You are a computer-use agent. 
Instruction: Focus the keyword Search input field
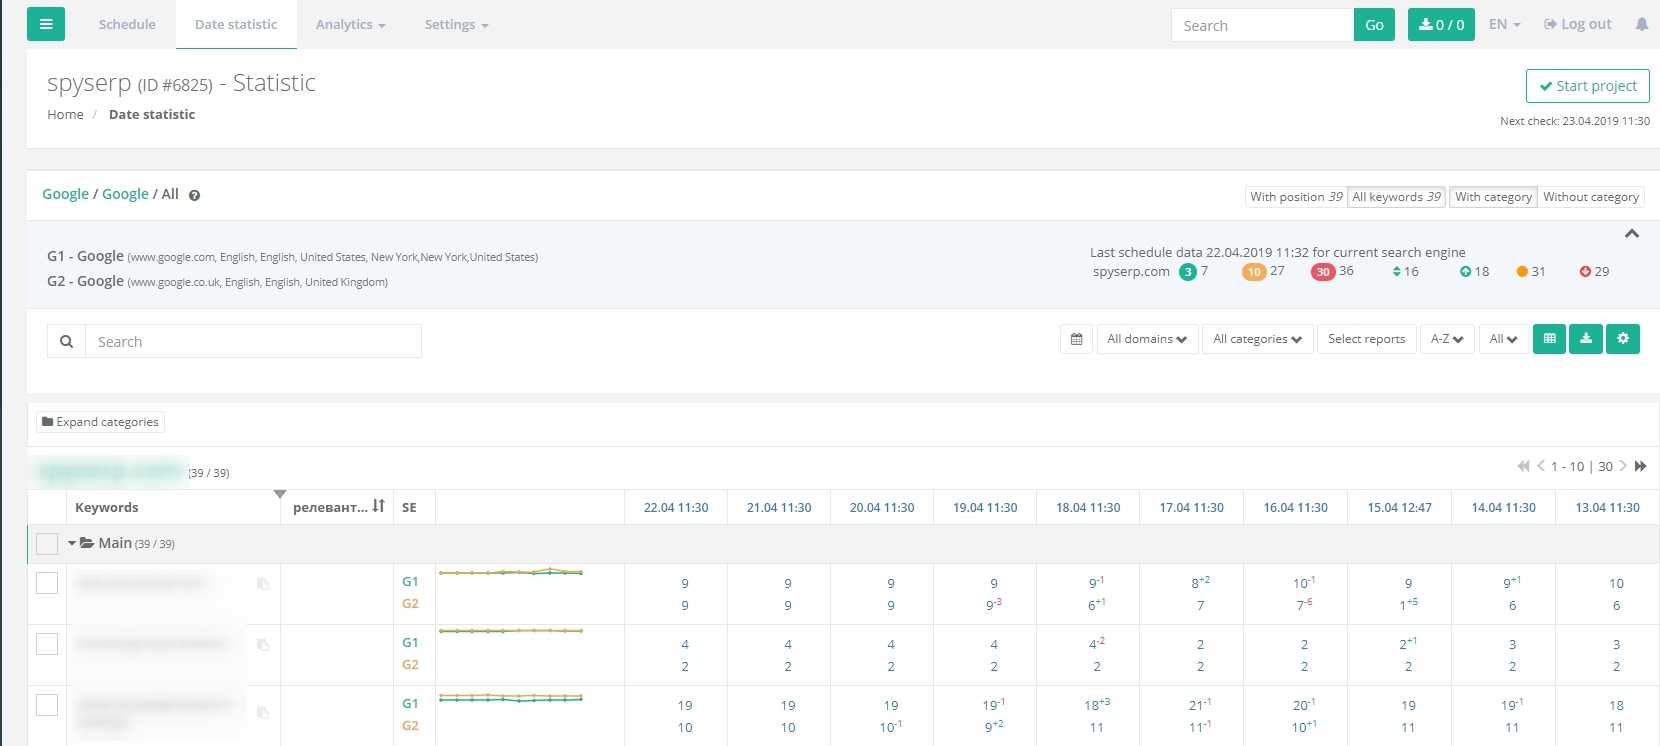tap(253, 341)
